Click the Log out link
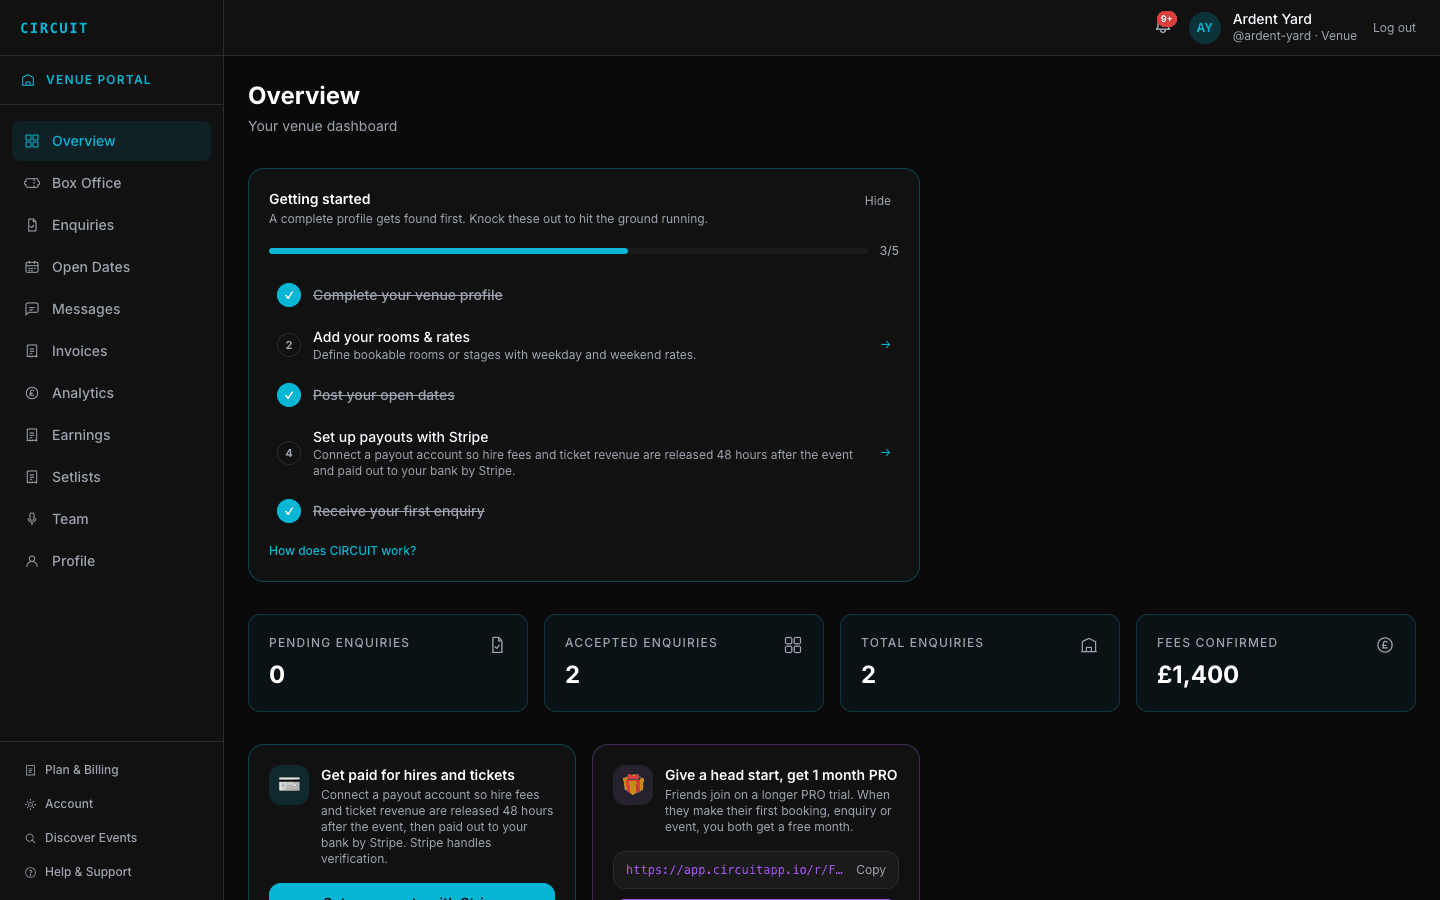 [x=1394, y=28]
